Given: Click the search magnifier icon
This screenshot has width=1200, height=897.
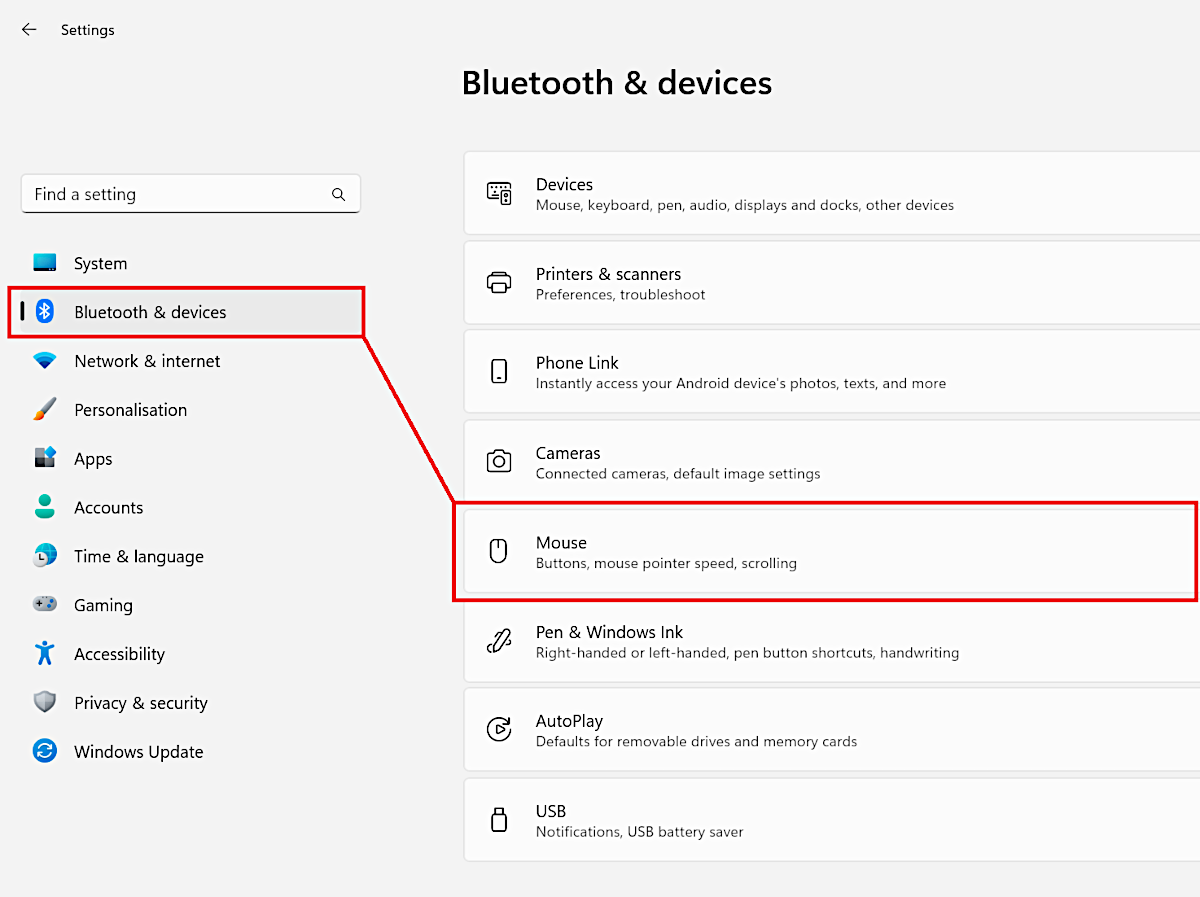Looking at the screenshot, I should click(338, 195).
